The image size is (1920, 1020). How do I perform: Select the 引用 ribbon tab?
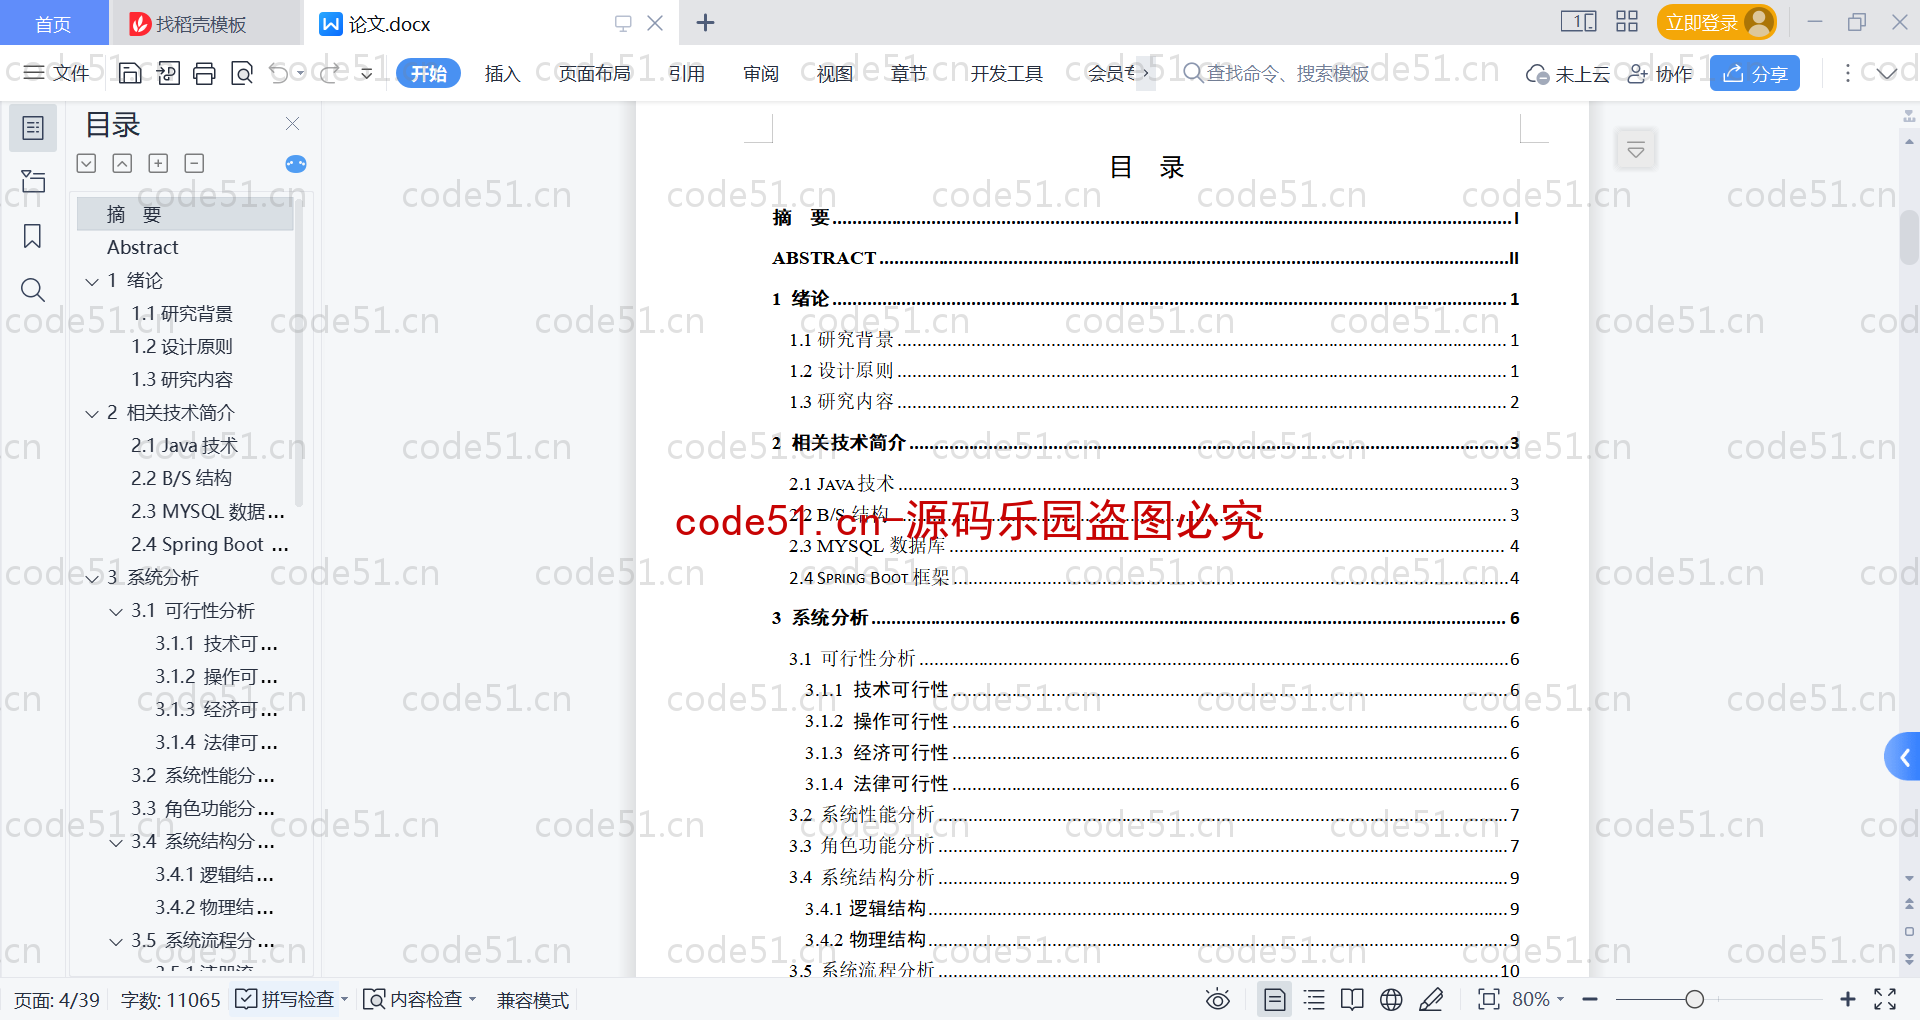point(687,73)
